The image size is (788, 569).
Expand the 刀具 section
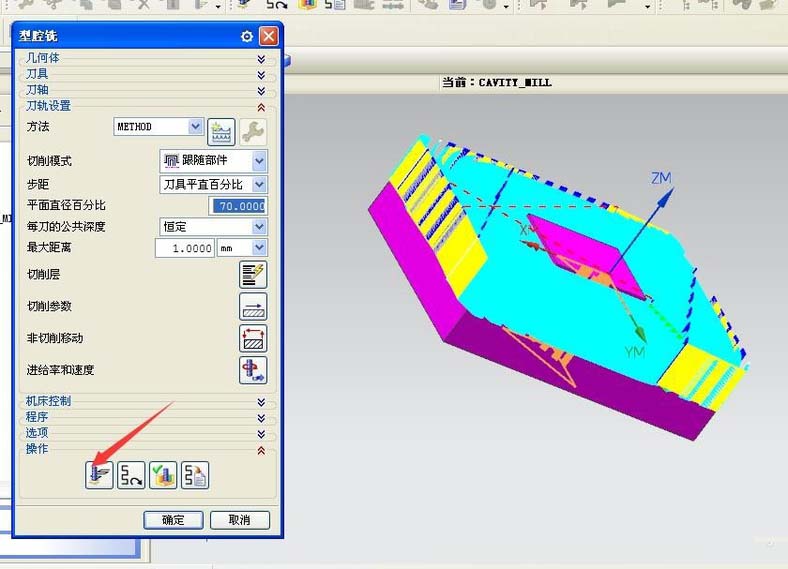[261, 75]
